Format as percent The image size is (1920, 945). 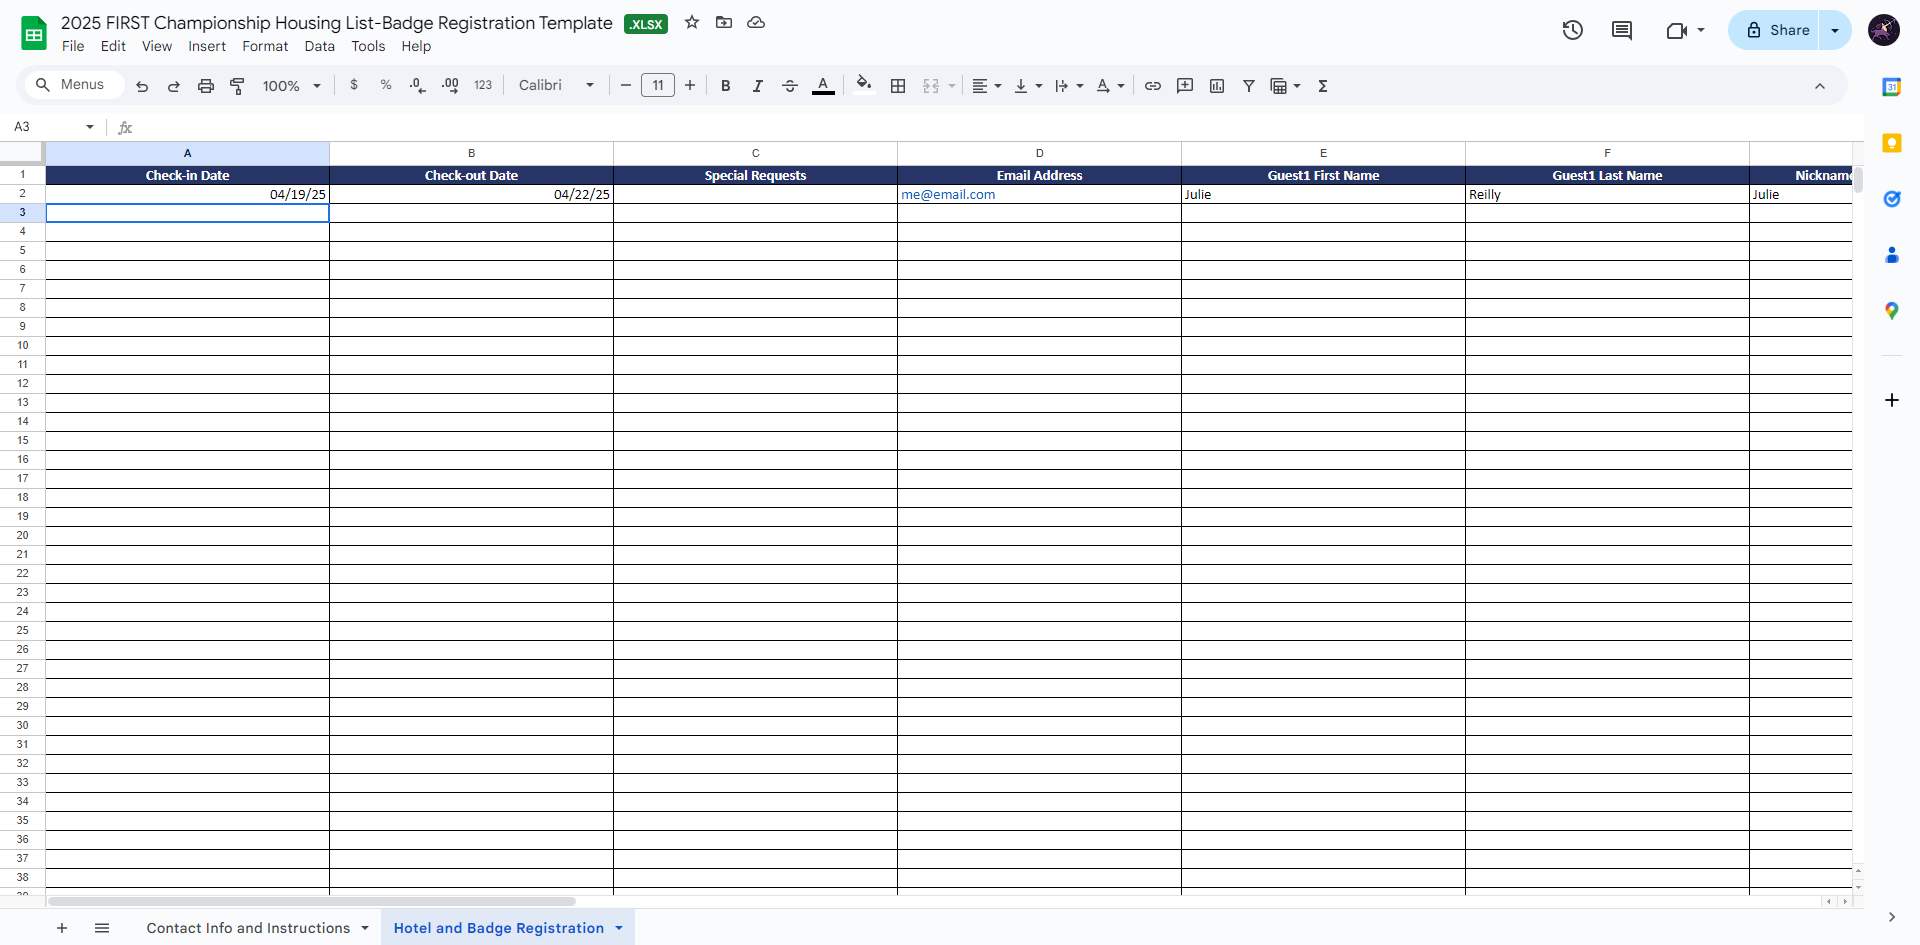(x=386, y=86)
